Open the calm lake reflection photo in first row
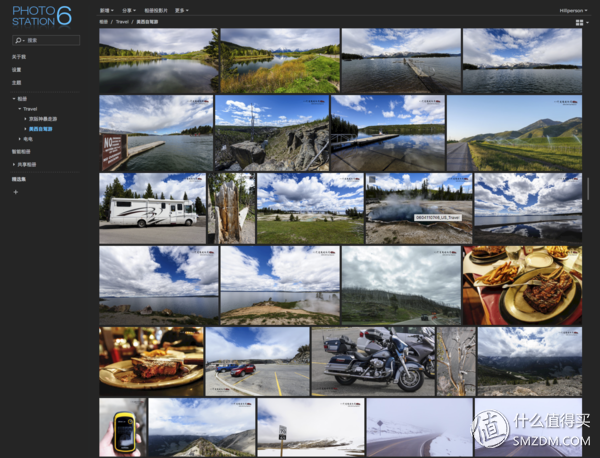The width and height of the screenshot is (600, 458). (x=159, y=60)
